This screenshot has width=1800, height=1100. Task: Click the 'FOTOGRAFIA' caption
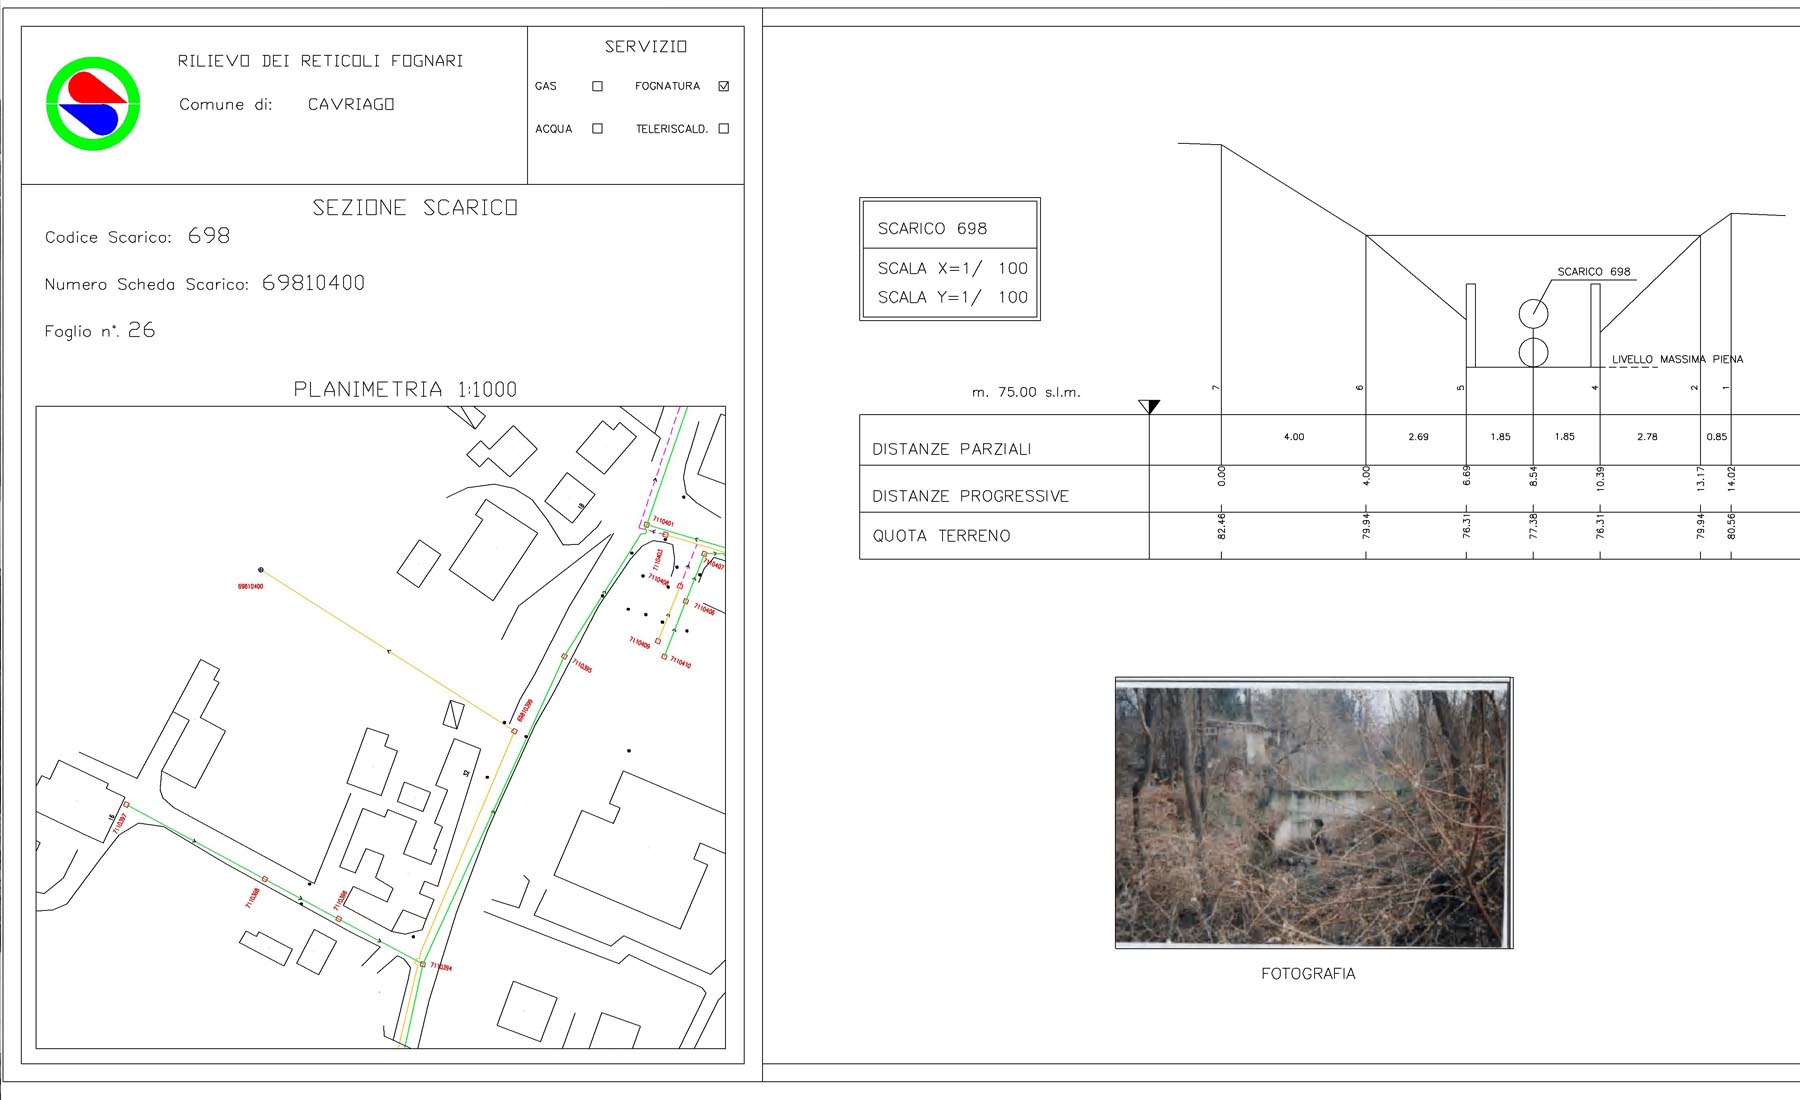[1308, 974]
